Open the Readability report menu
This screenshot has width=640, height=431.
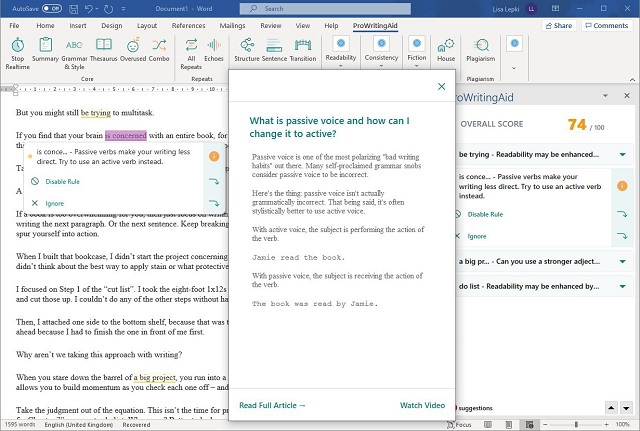click(x=341, y=52)
